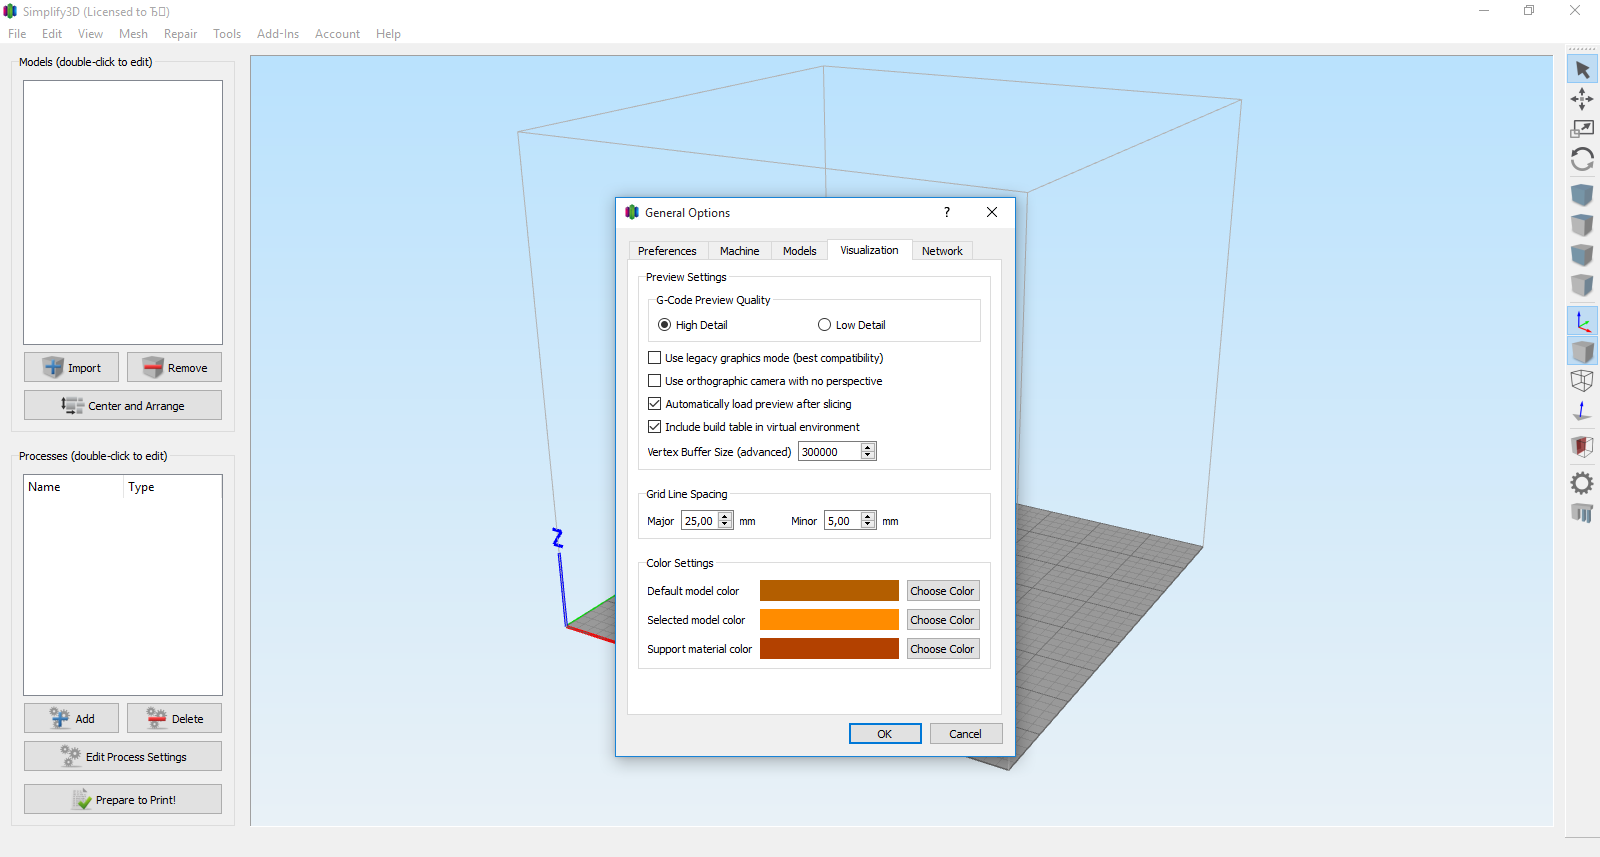
Task: Switch to the default isometric view cube
Action: coord(1582,194)
